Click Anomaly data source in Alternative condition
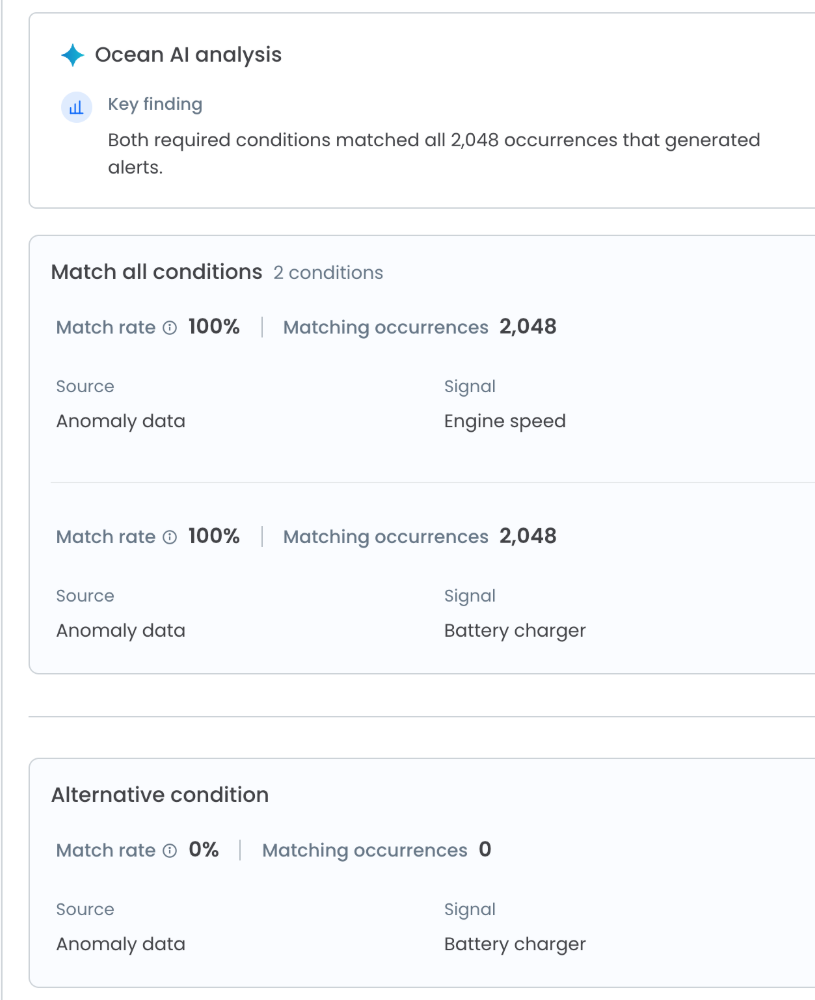 pos(121,945)
